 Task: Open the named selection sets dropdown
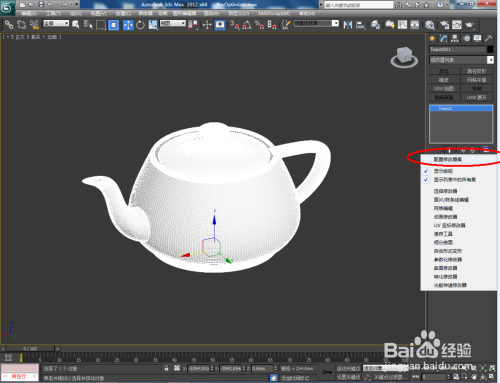pos(316,23)
